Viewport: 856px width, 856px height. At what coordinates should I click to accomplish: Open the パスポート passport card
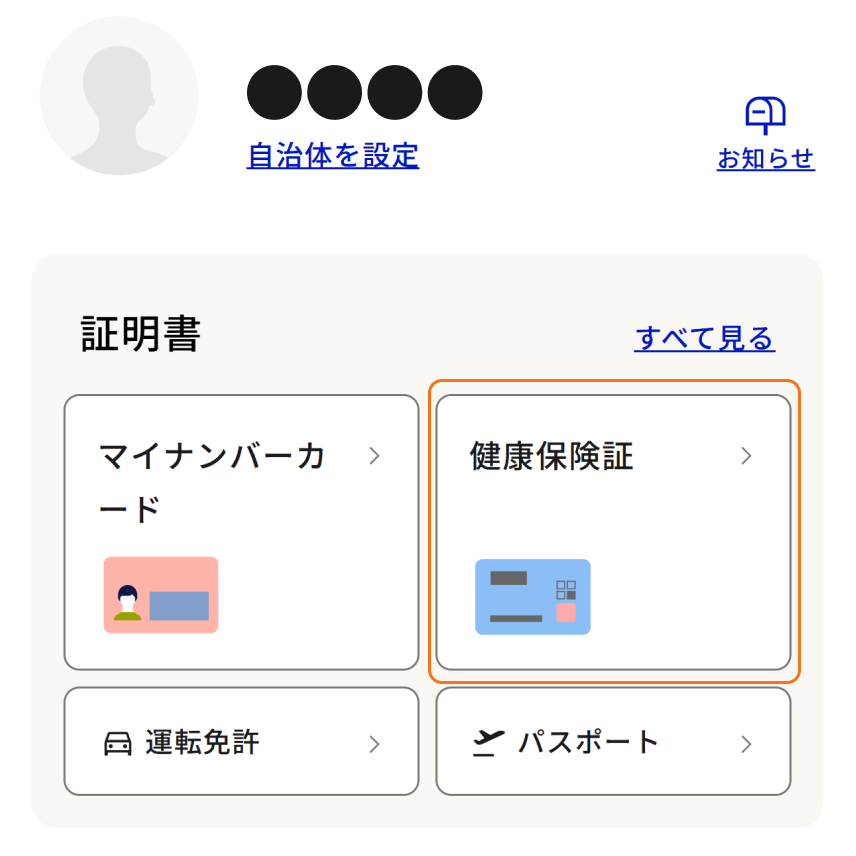[612, 742]
